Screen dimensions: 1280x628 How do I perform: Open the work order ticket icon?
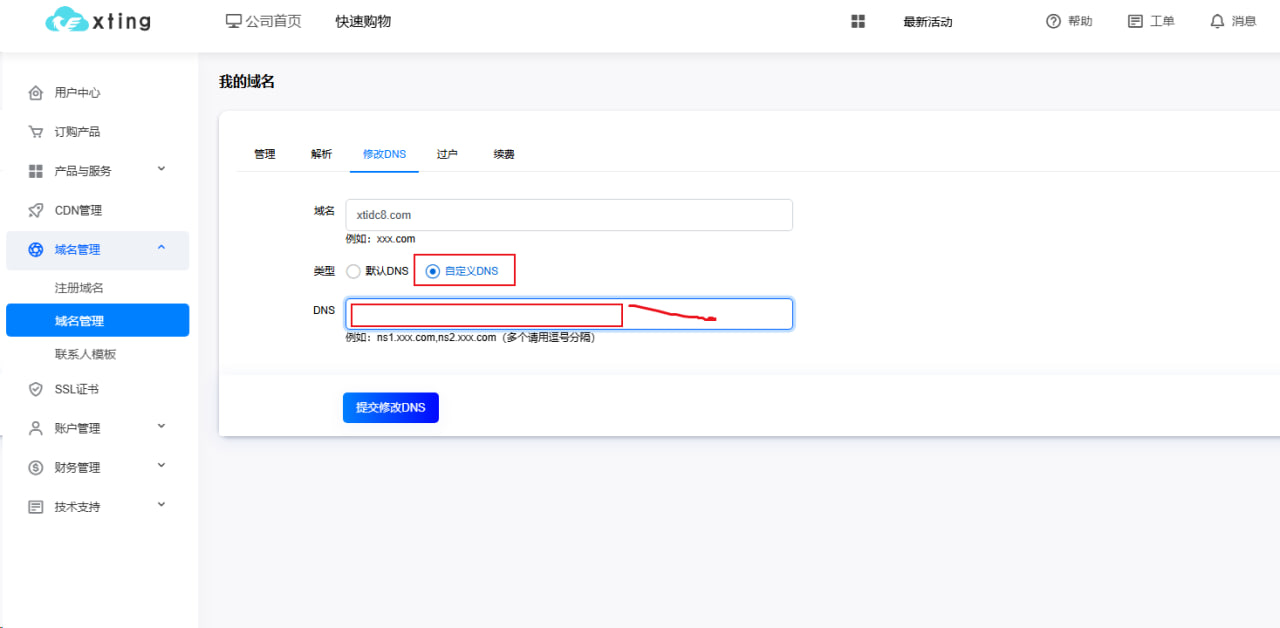click(x=1135, y=21)
